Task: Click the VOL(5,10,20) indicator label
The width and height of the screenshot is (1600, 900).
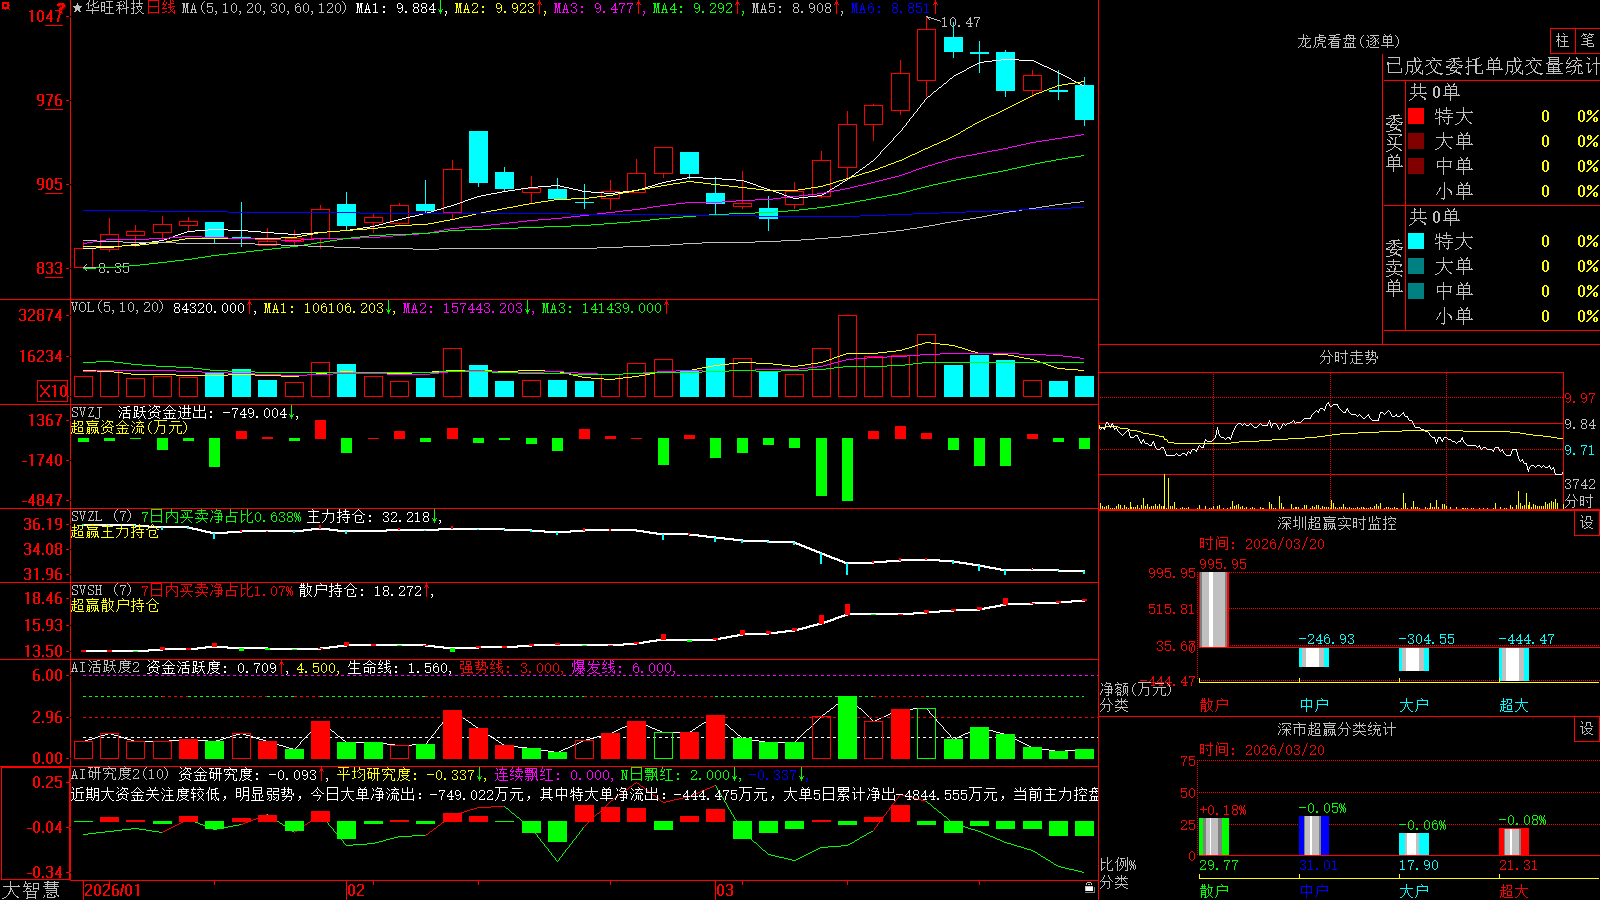Action: (117, 308)
